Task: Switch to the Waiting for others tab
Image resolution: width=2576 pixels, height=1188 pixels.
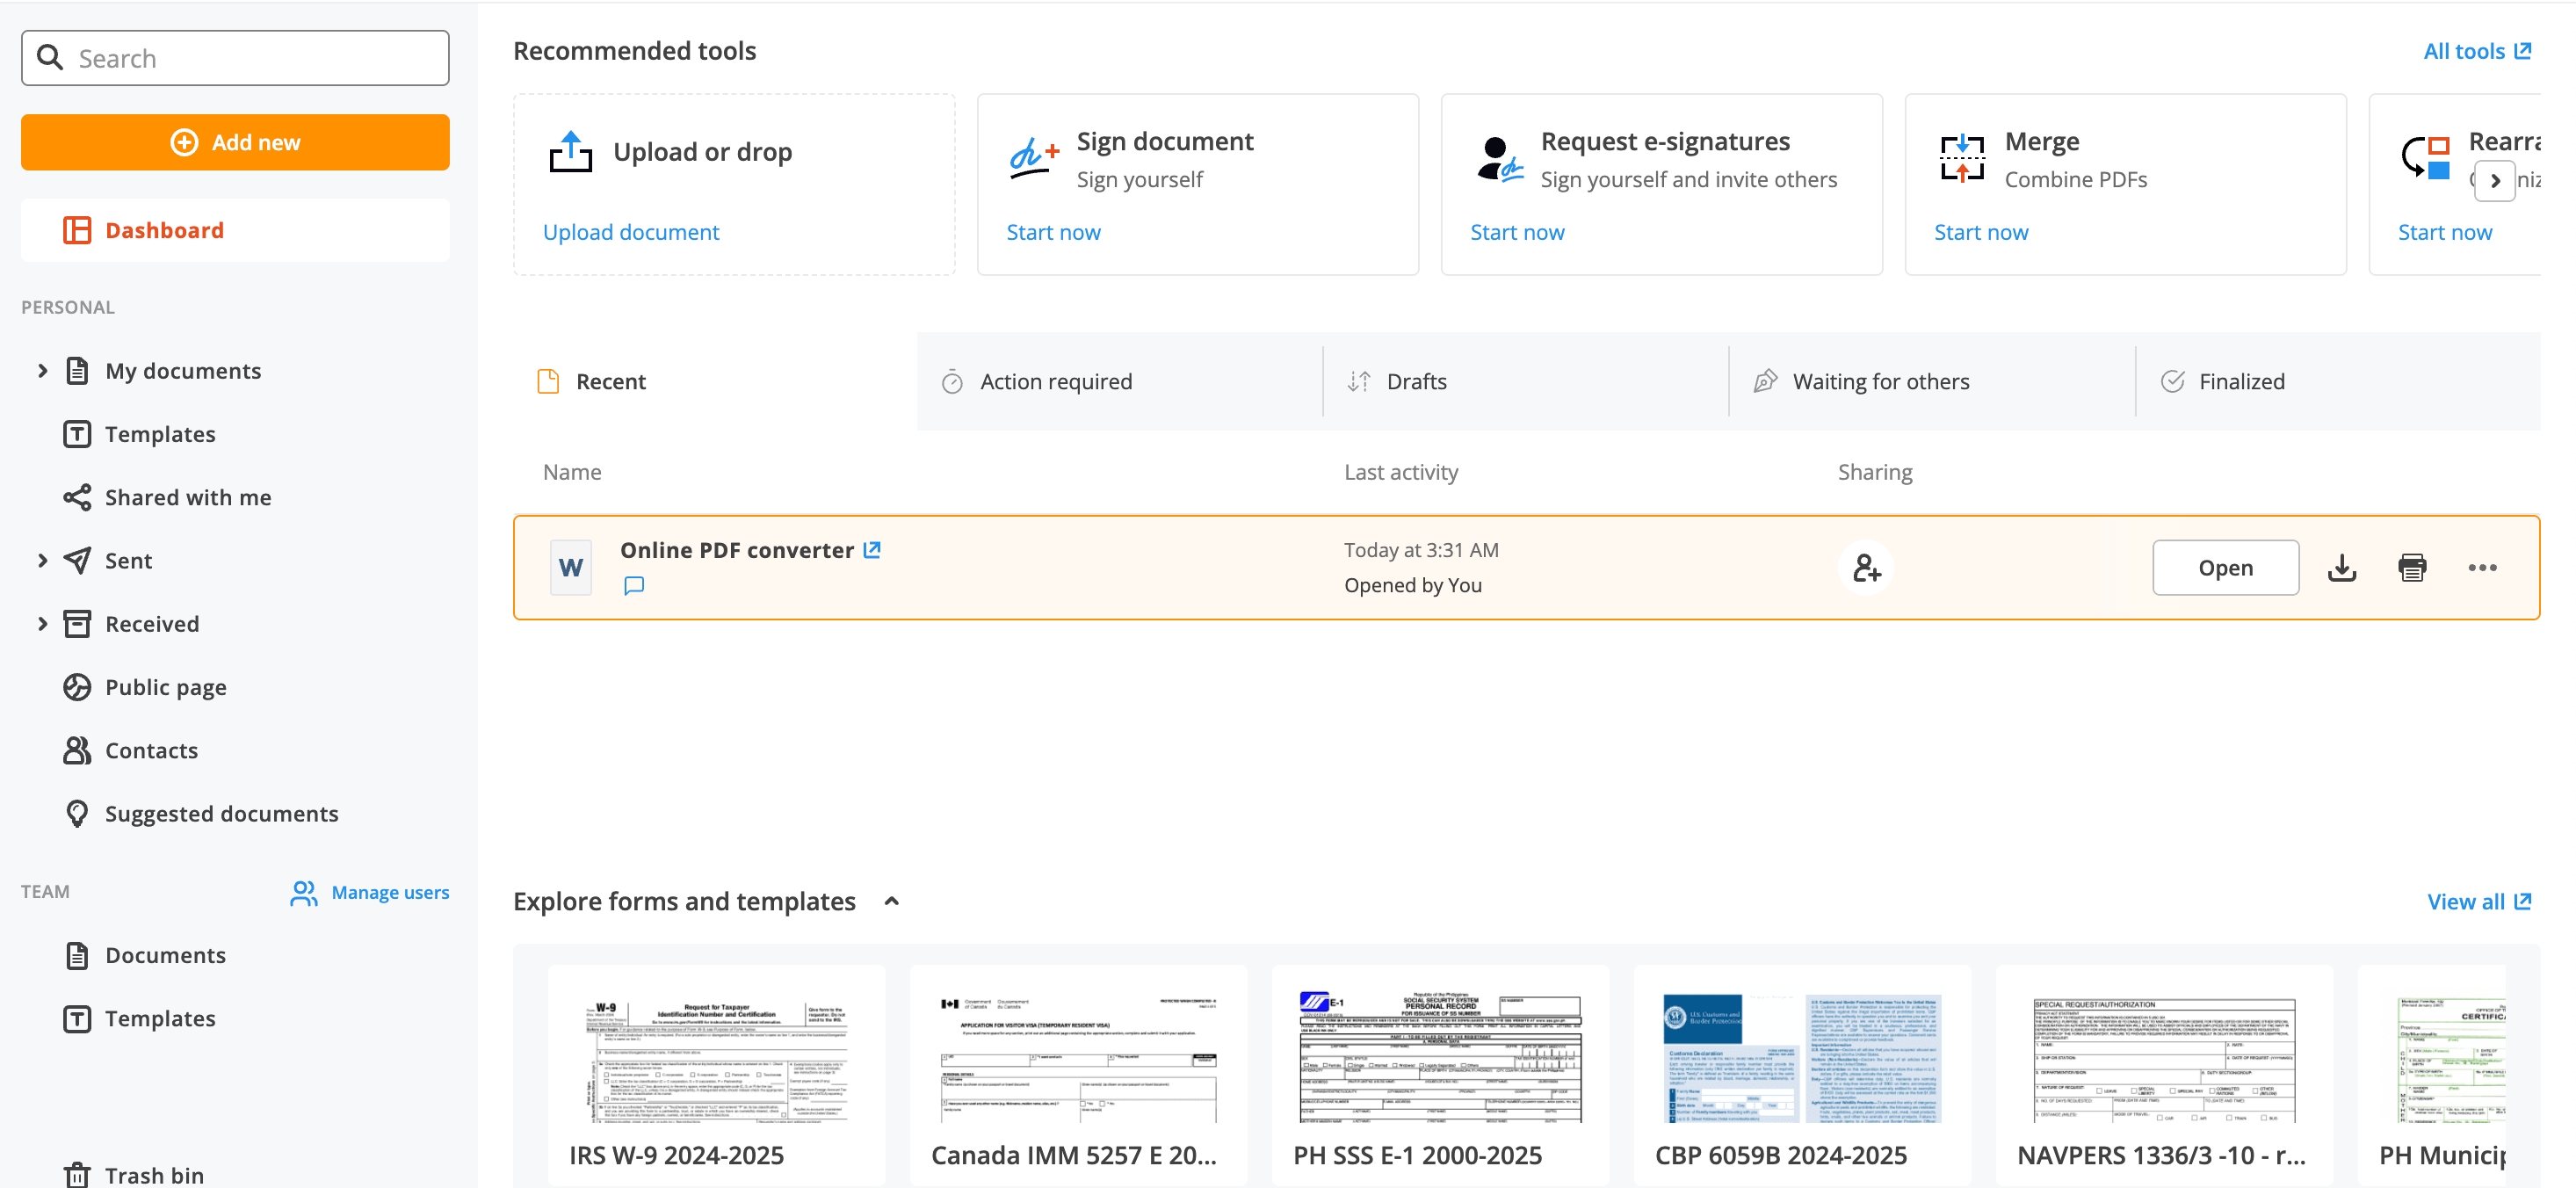Action: (x=1880, y=381)
